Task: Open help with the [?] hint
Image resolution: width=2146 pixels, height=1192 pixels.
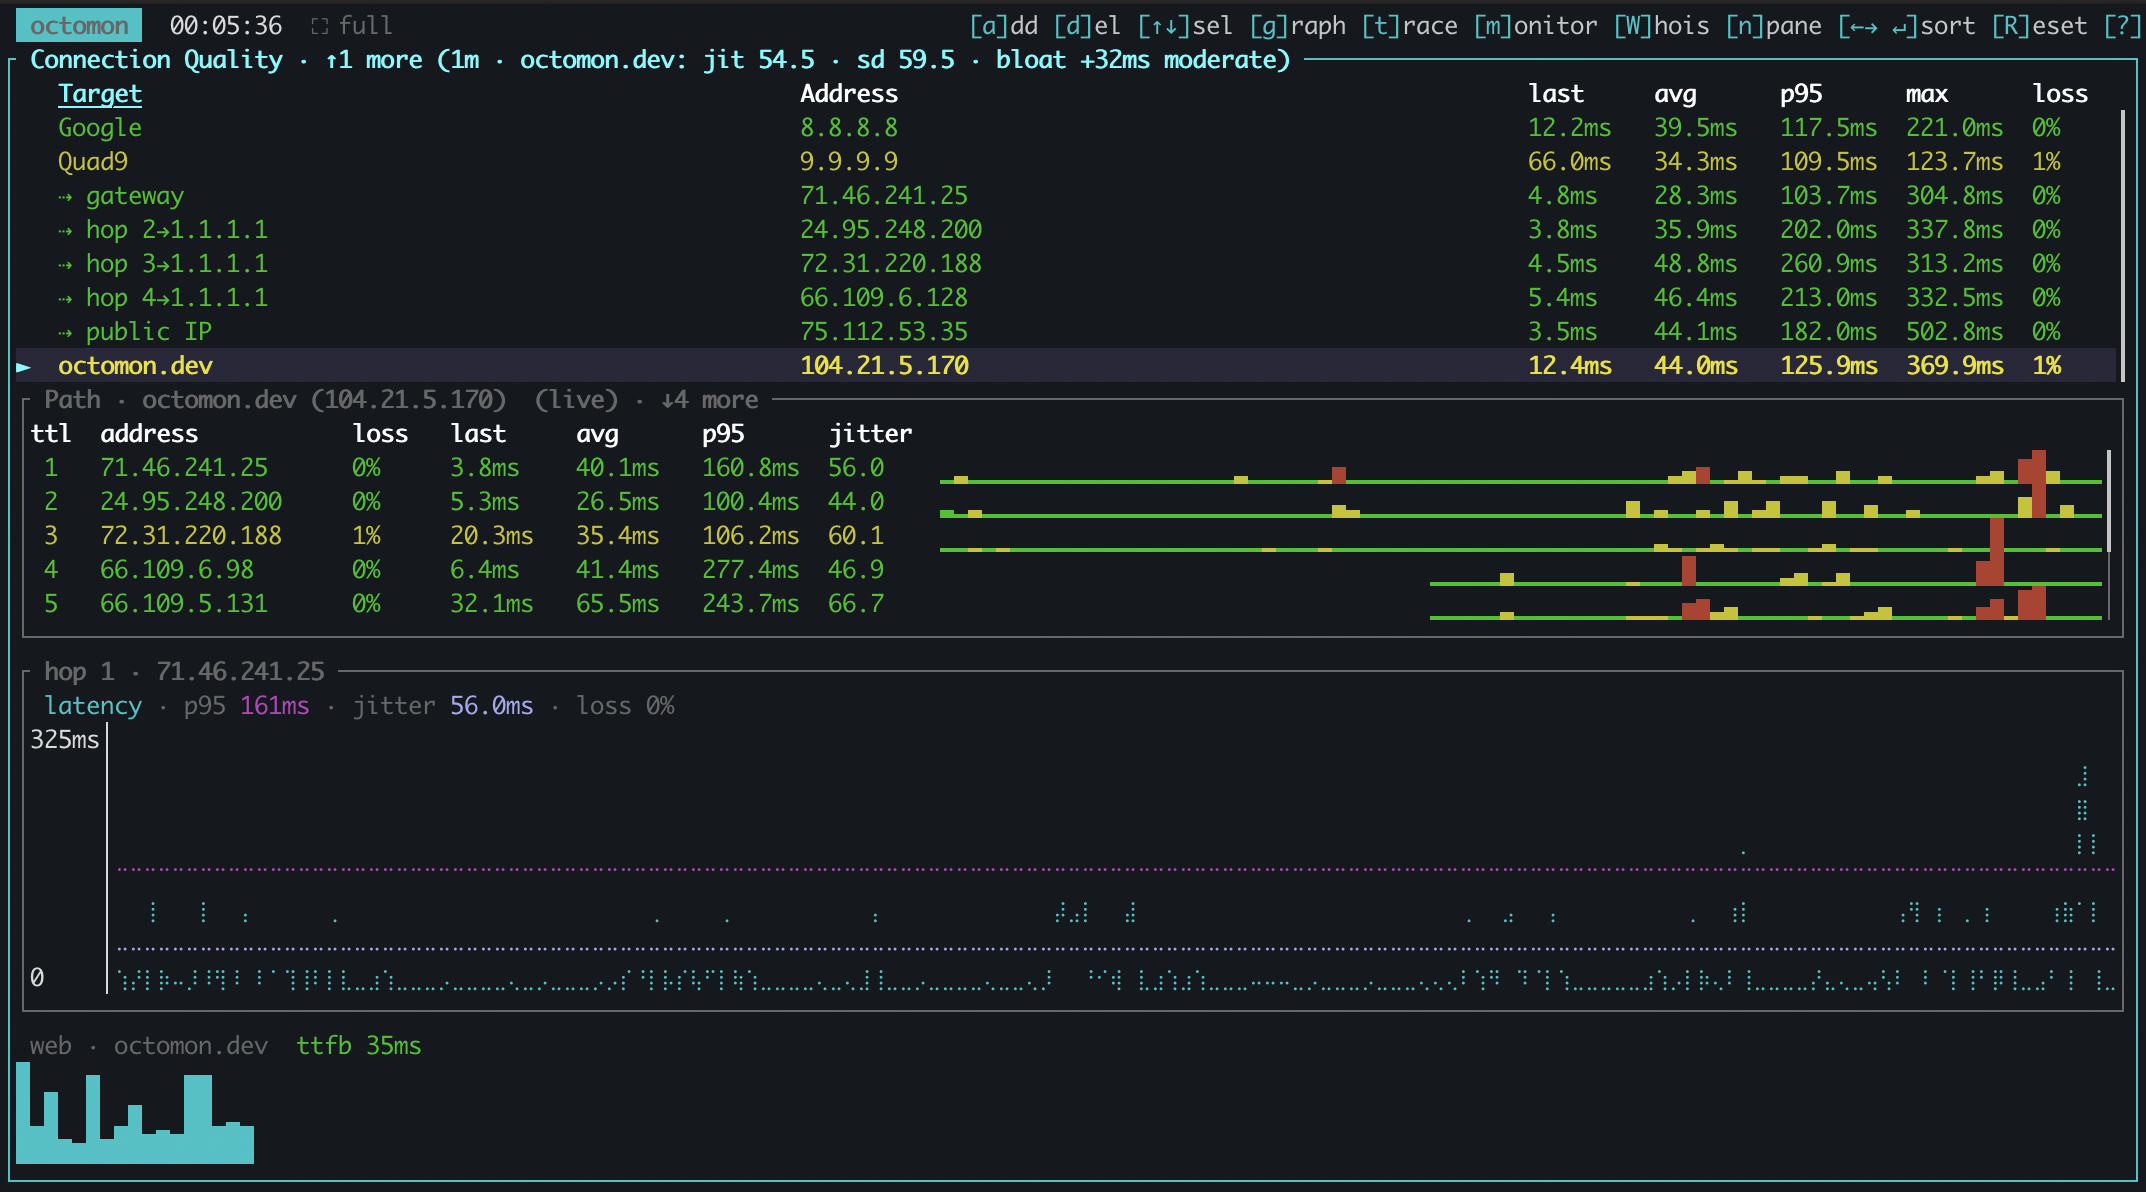Action: pos(2122,25)
